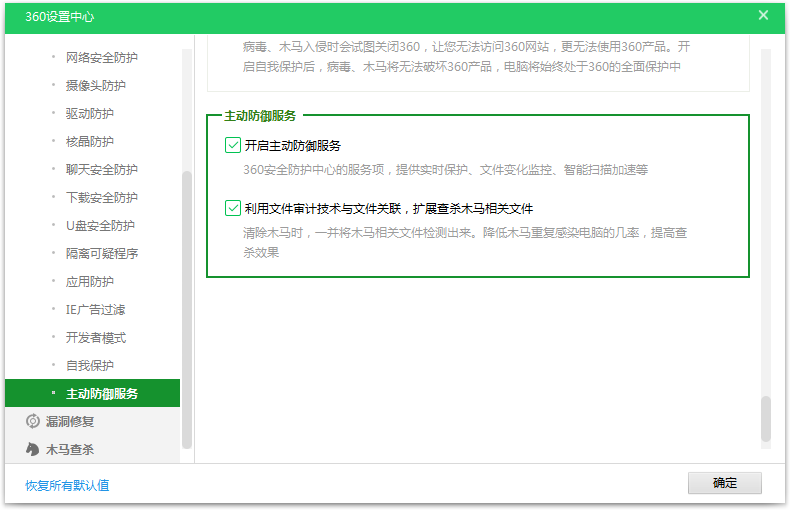Select 下载安全防护 item
Image resolution: width=790 pixels, height=510 pixels.
coord(101,198)
